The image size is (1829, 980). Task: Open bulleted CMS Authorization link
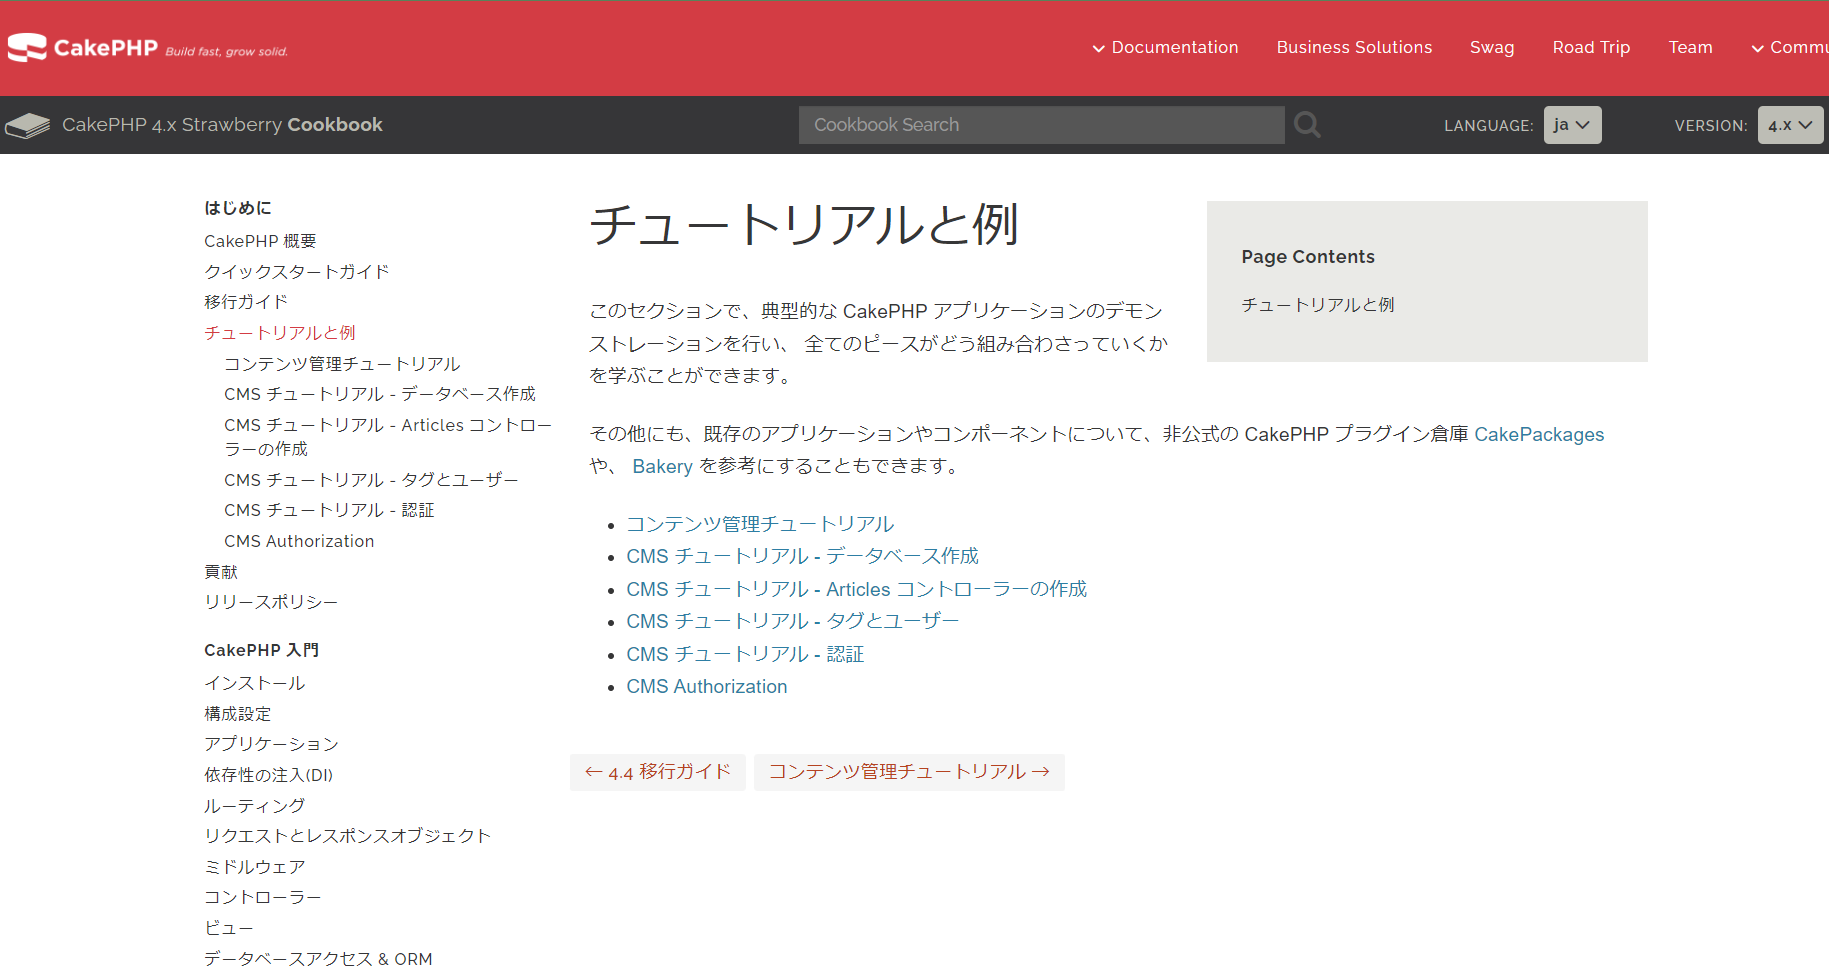(707, 687)
